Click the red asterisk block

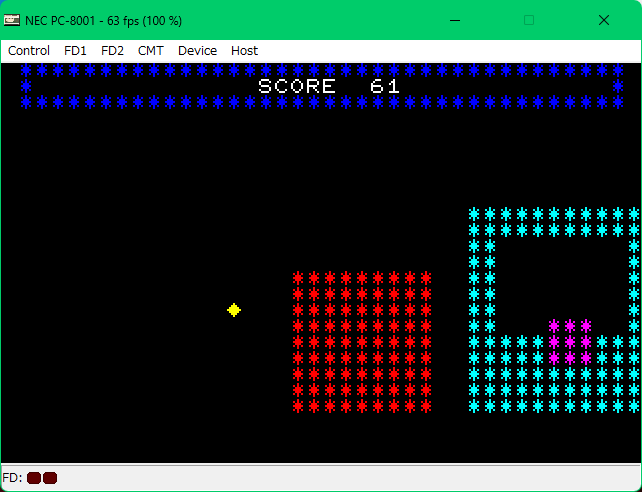point(362,342)
